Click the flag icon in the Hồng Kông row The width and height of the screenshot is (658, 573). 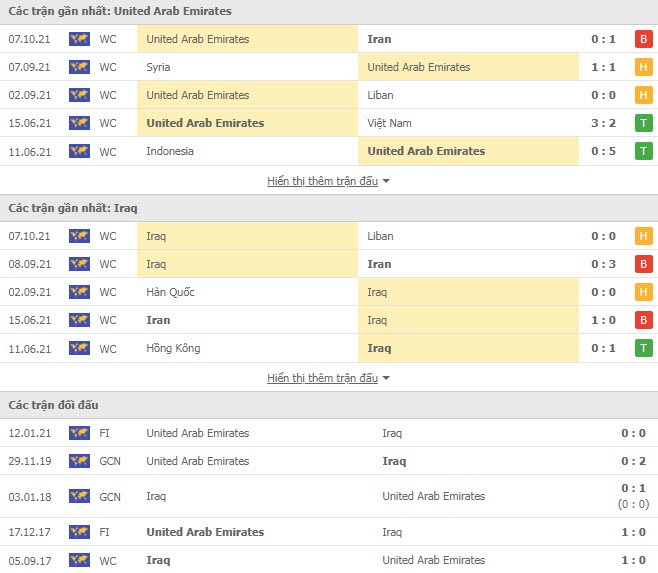click(x=79, y=348)
